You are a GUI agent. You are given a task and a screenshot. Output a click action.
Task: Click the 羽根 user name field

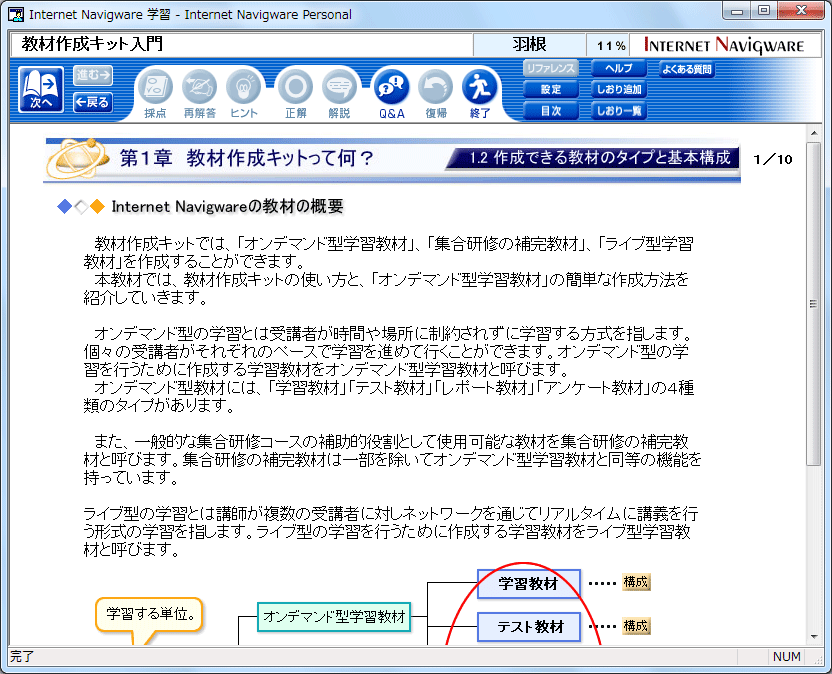[529, 45]
